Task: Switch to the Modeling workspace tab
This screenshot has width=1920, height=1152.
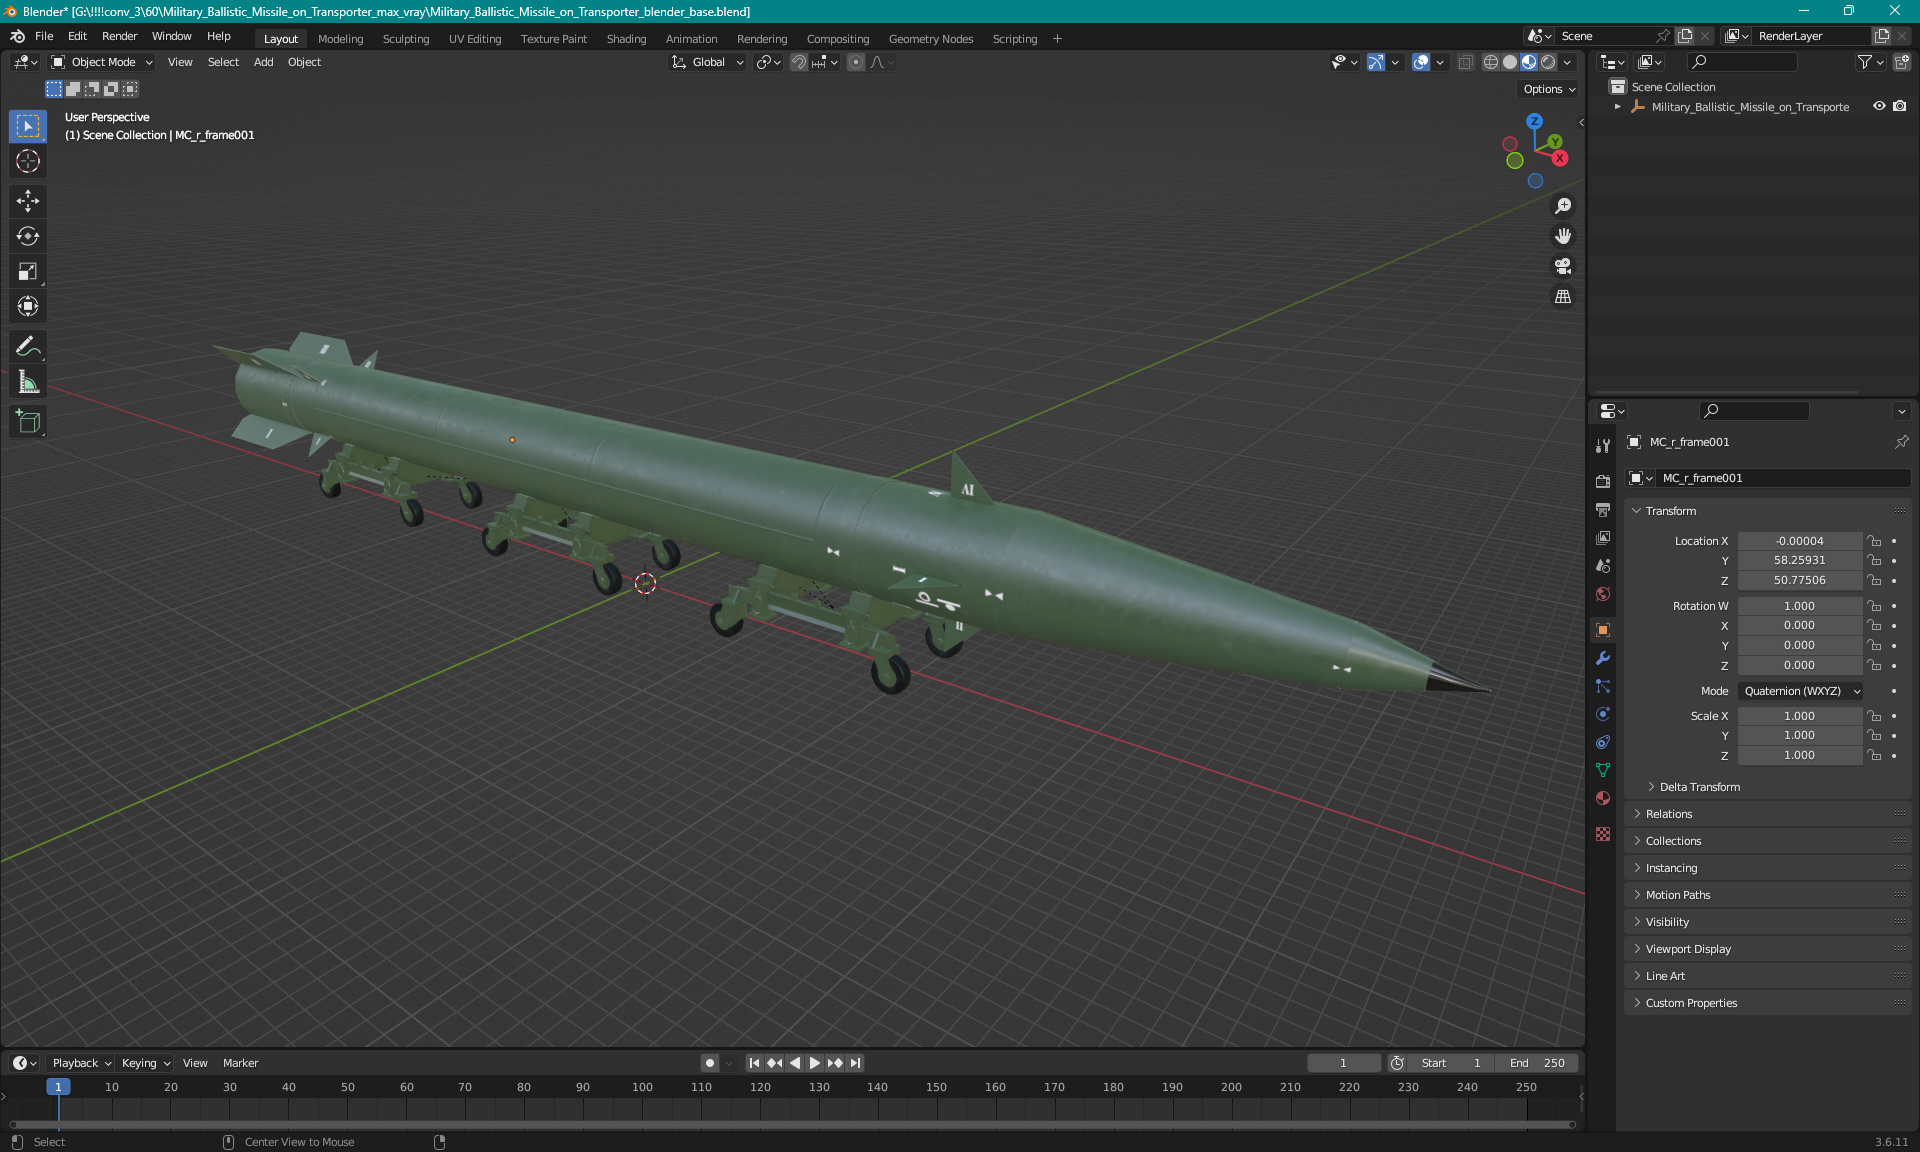Action: tap(340, 39)
